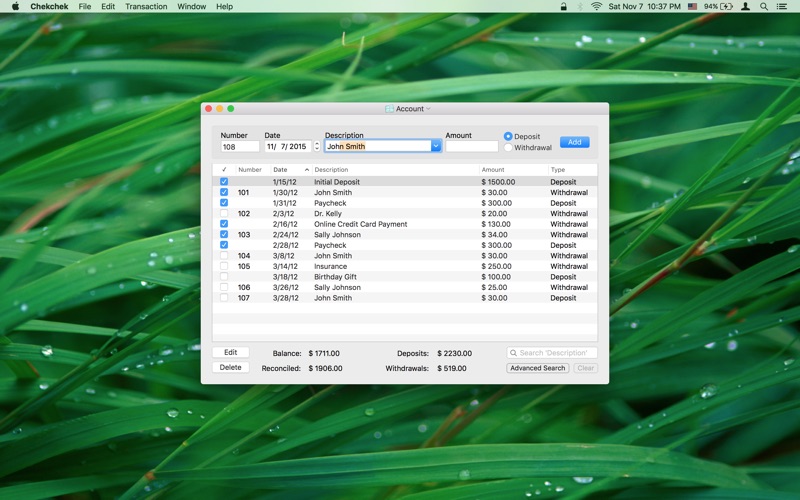Open the Edit menu in menu bar
The width and height of the screenshot is (800, 500).
pos(107,6)
